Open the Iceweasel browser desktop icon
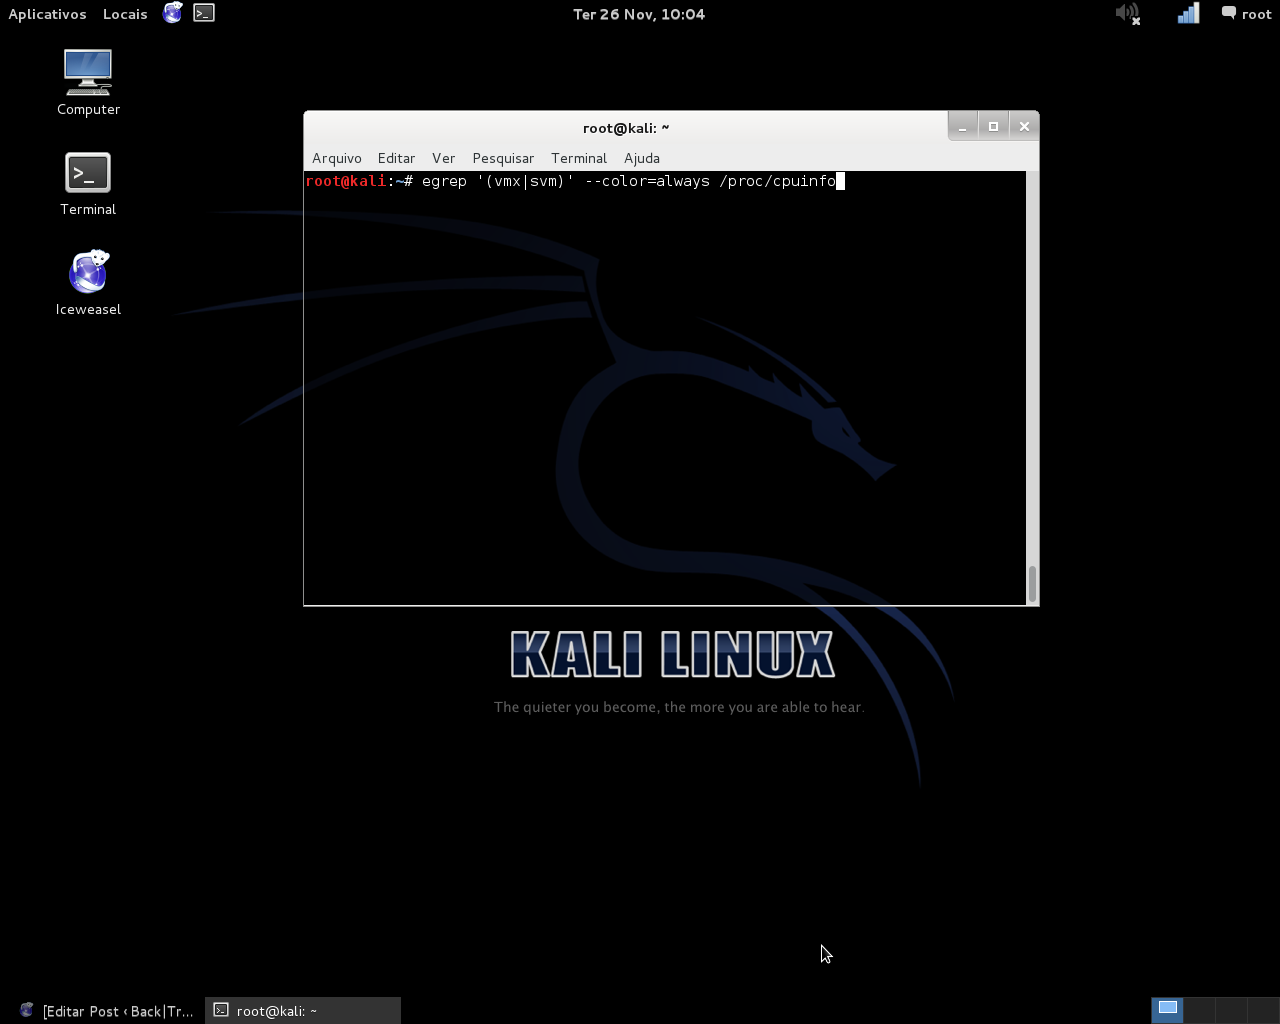 (x=88, y=283)
